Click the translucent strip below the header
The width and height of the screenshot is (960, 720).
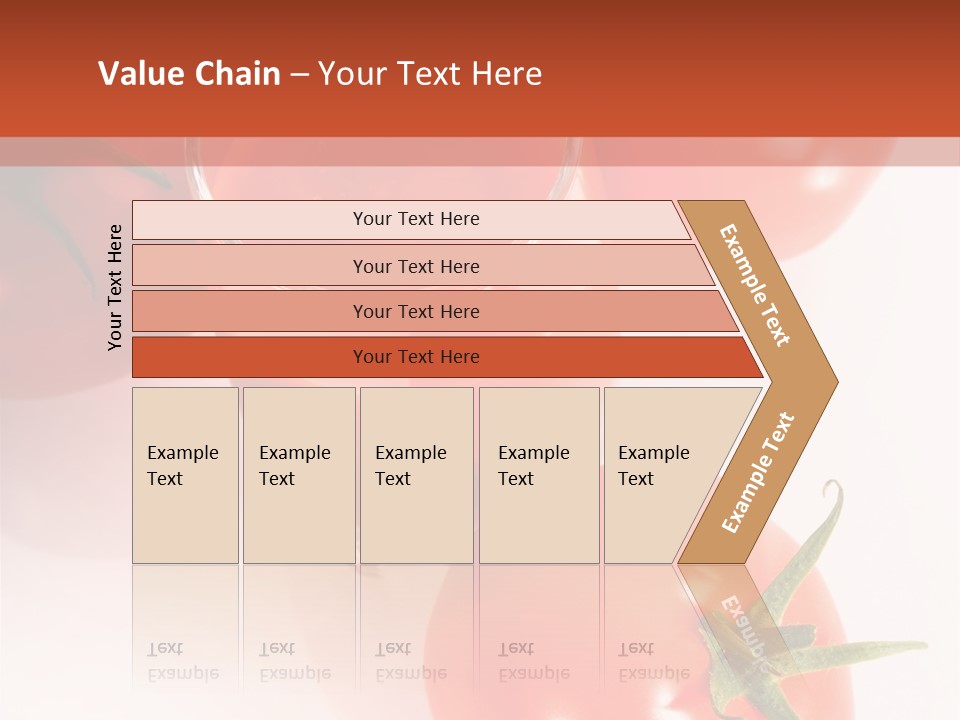tap(480, 151)
